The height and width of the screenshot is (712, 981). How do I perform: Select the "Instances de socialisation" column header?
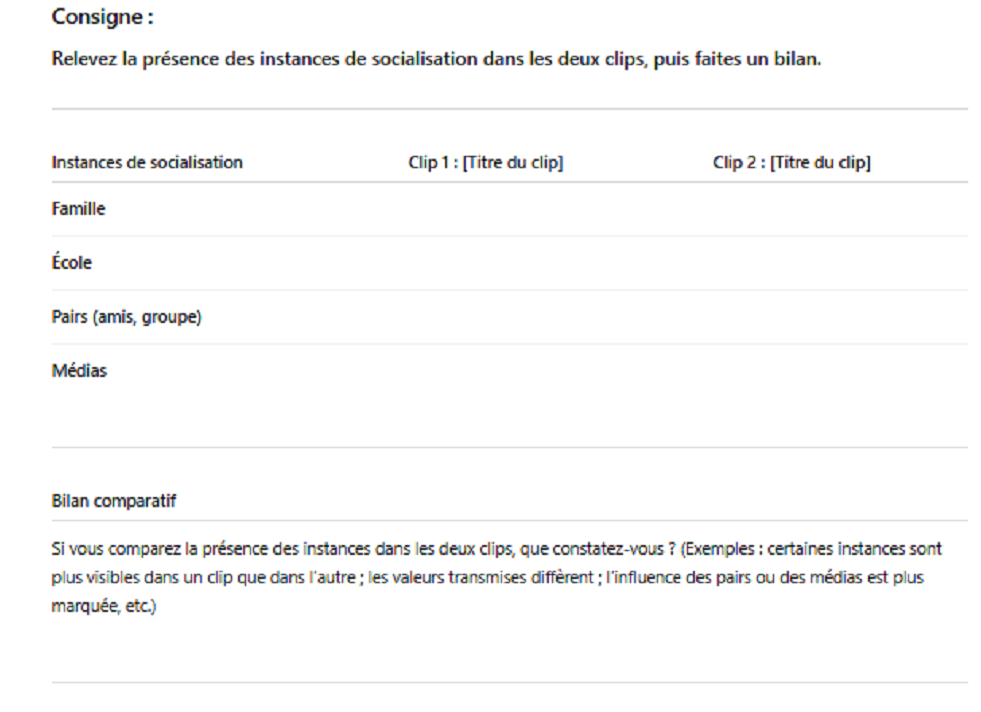coord(146,163)
